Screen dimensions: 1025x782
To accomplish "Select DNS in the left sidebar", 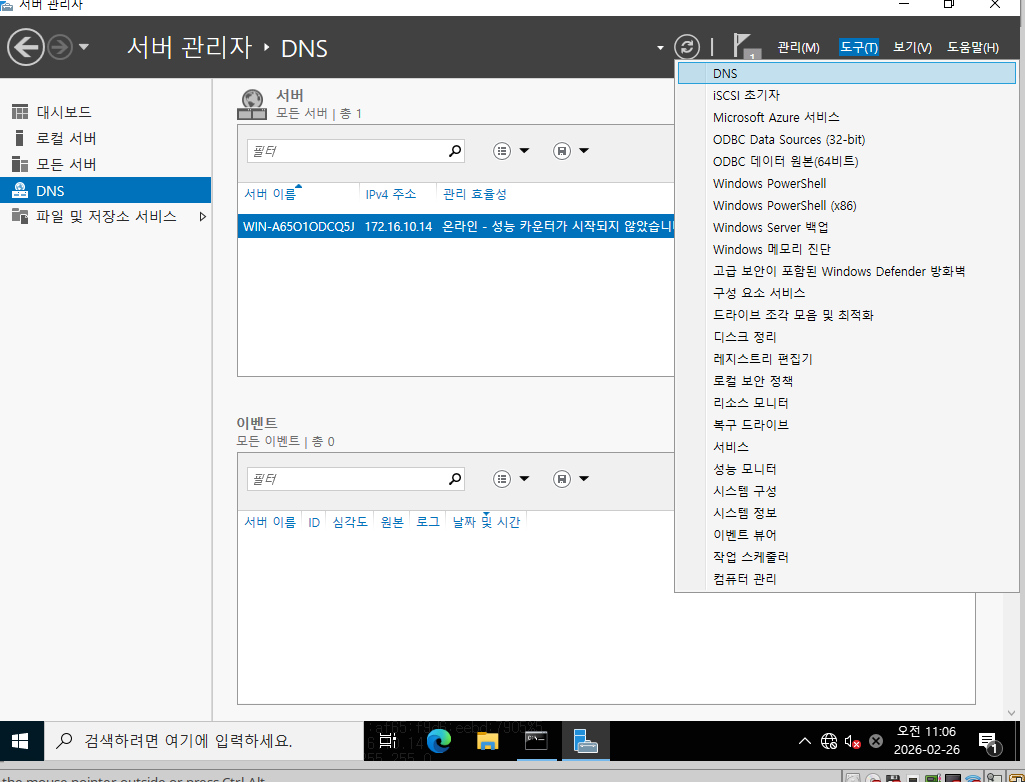I will [105, 190].
